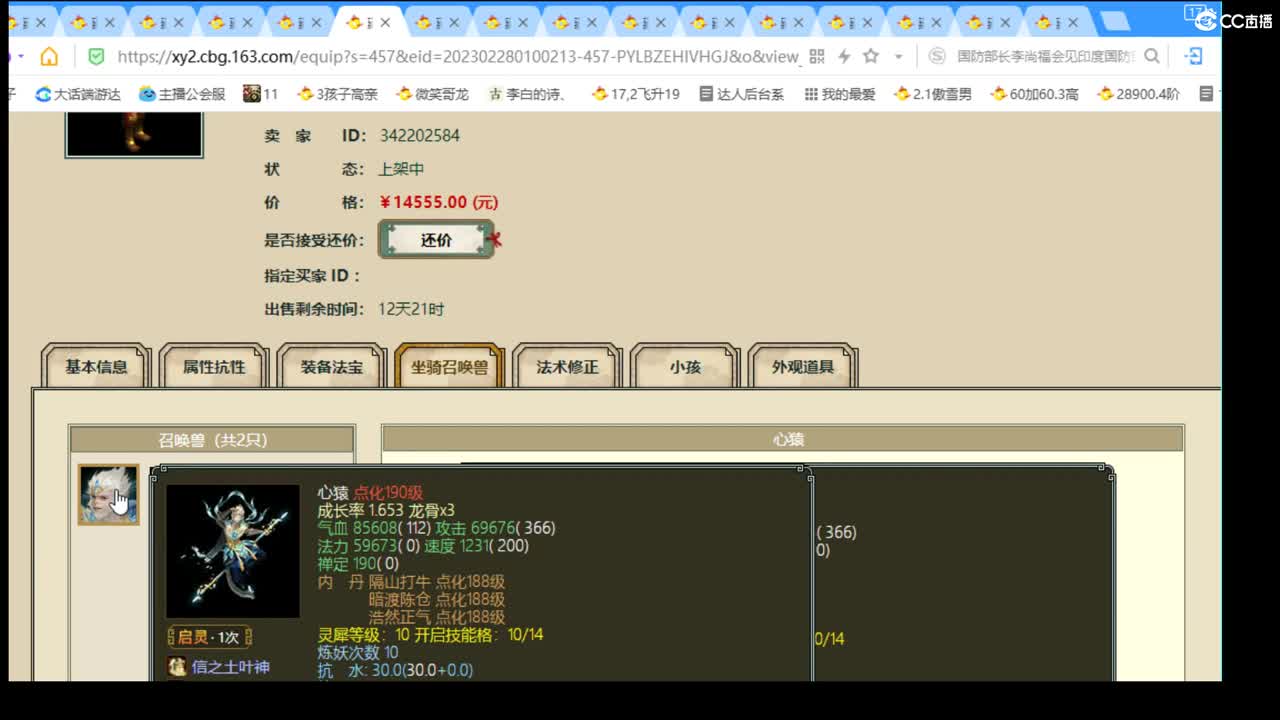The height and width of the screenshot is (720, 1280).
Task: Click the character image thumbnail at top
Action: [x=134, y=135]
